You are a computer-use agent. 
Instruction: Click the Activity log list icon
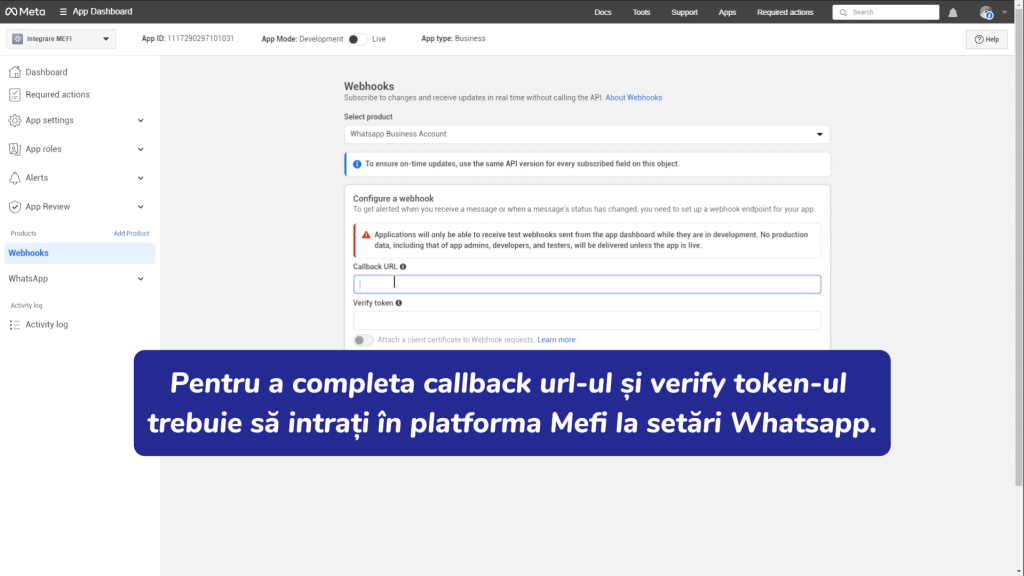pos(14,325)
